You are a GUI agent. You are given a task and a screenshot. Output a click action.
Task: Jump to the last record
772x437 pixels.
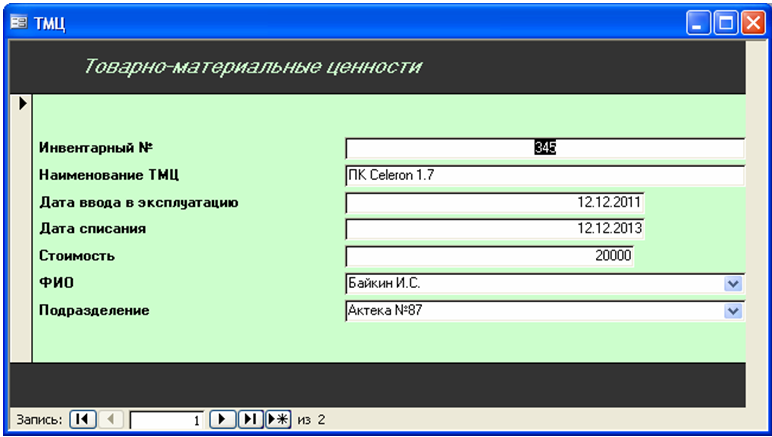(x=250, y=420)
